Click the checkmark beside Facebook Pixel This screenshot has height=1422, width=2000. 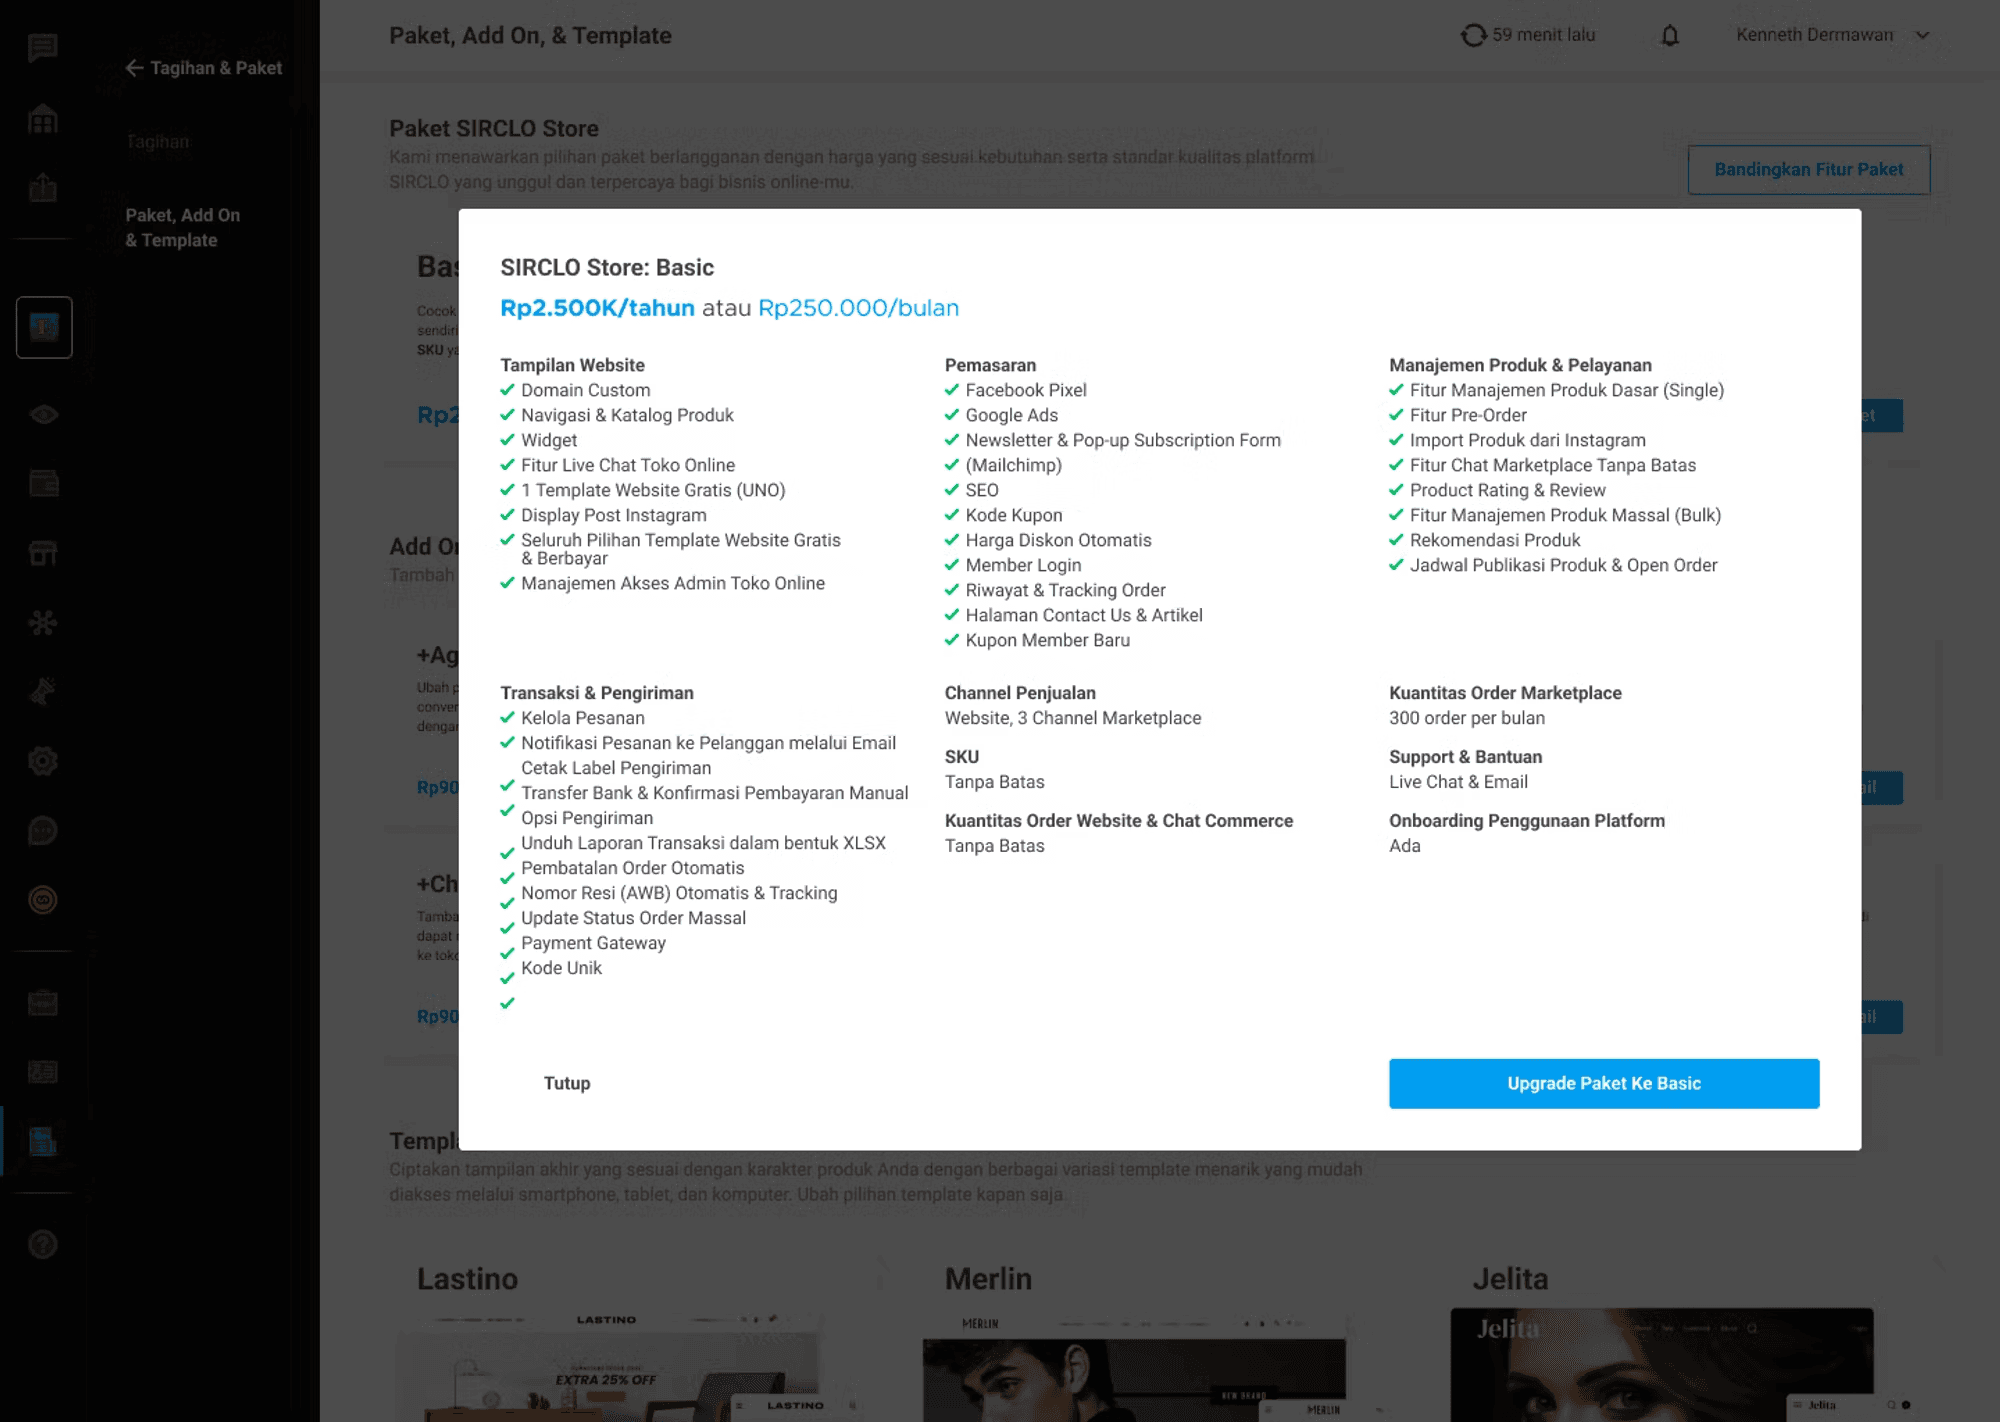click(x=952, y=390)
